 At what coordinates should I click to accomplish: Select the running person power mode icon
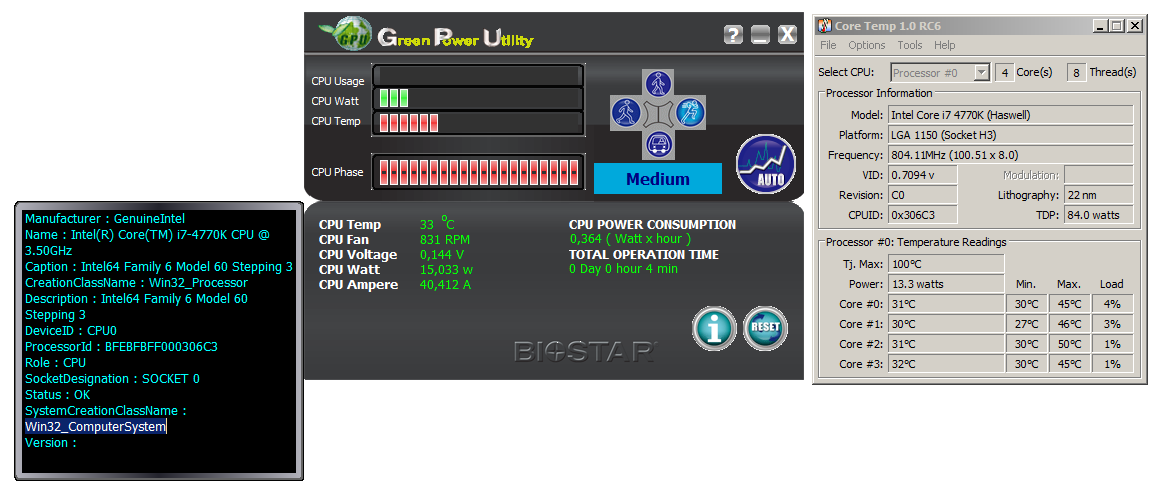pos(690,113)
